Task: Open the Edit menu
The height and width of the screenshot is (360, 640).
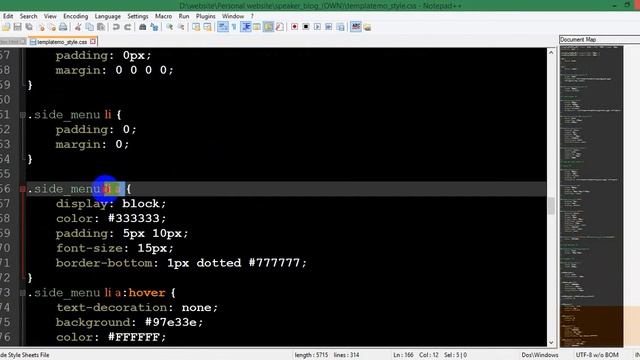Action: point(8,16)
